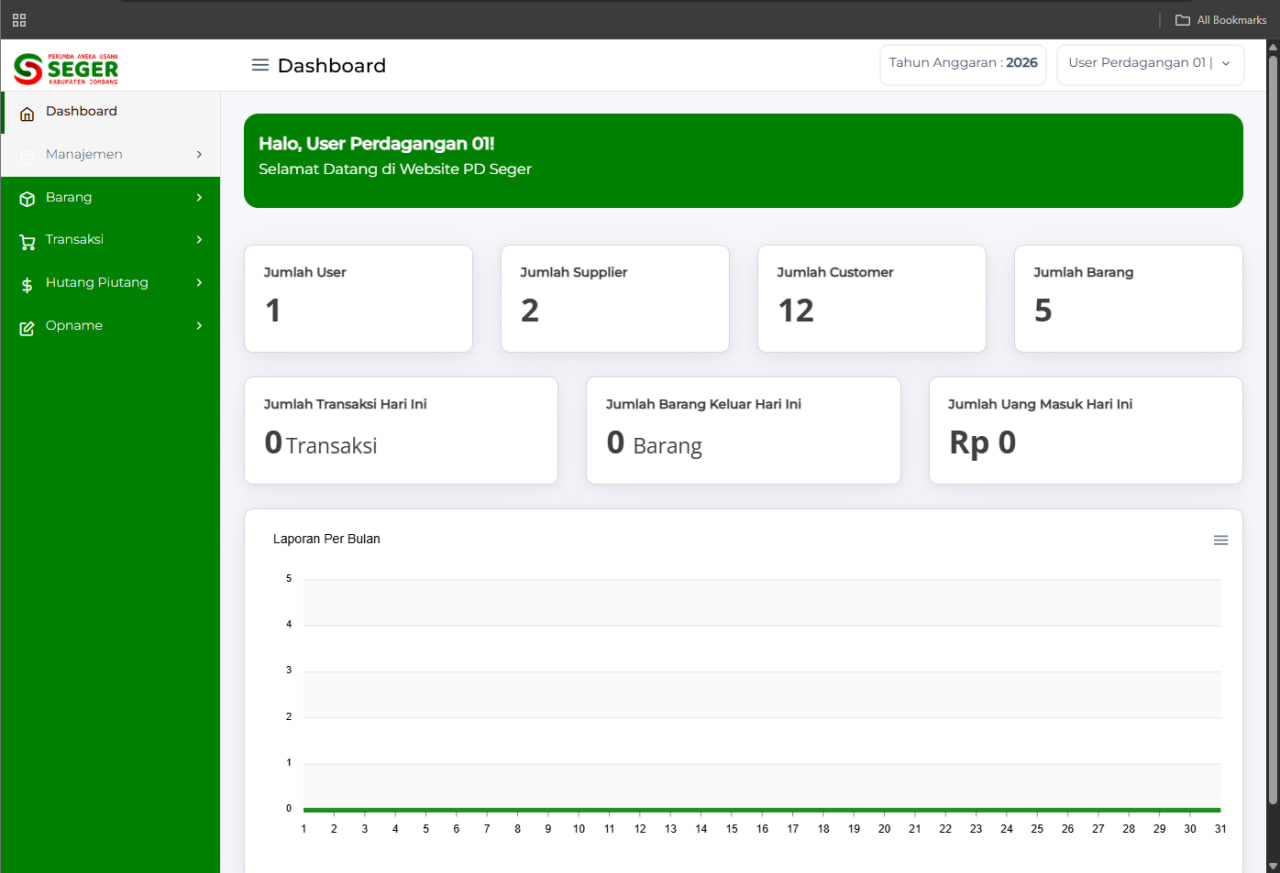The image size is (1280, 873).
Task: Toggle the sidebar with the hamburger icon
Action: [260, 65]
